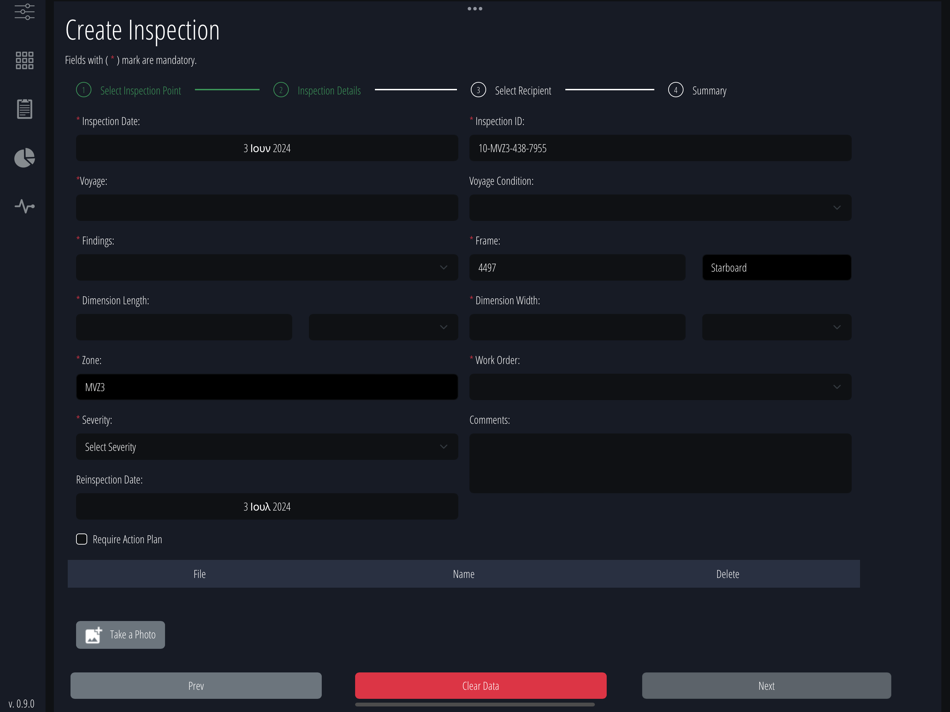Click the Delete column header
The height and width of the screenshot is (712, 950).
click(728, 574)
